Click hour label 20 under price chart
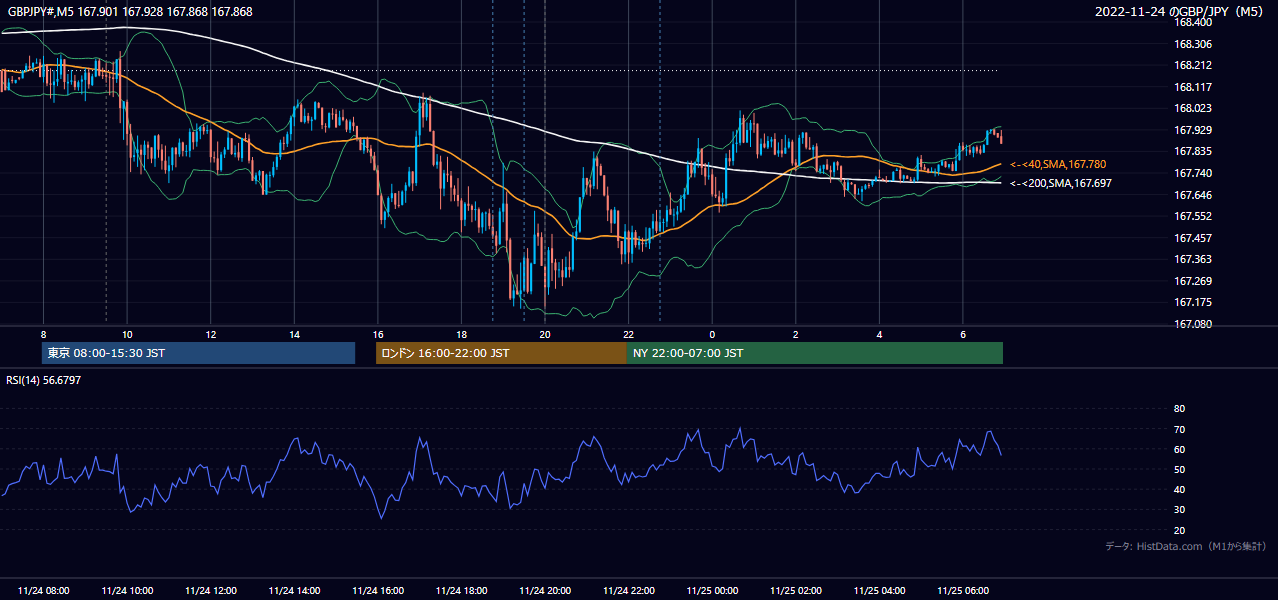The height and width of the screenshot is (600, 1278). pos(544,334)
